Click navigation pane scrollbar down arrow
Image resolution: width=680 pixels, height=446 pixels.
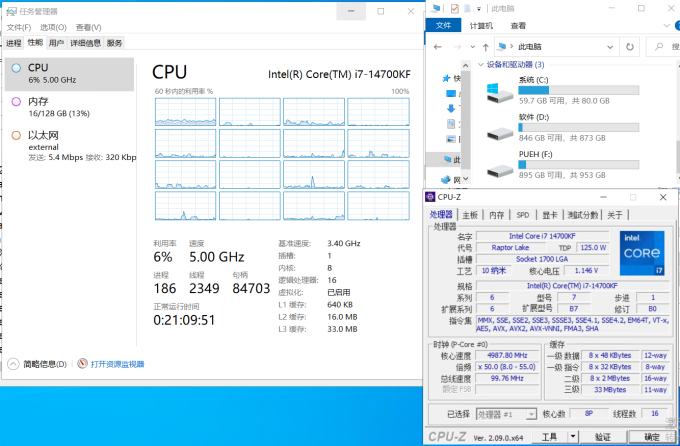(x=465, y=179)
